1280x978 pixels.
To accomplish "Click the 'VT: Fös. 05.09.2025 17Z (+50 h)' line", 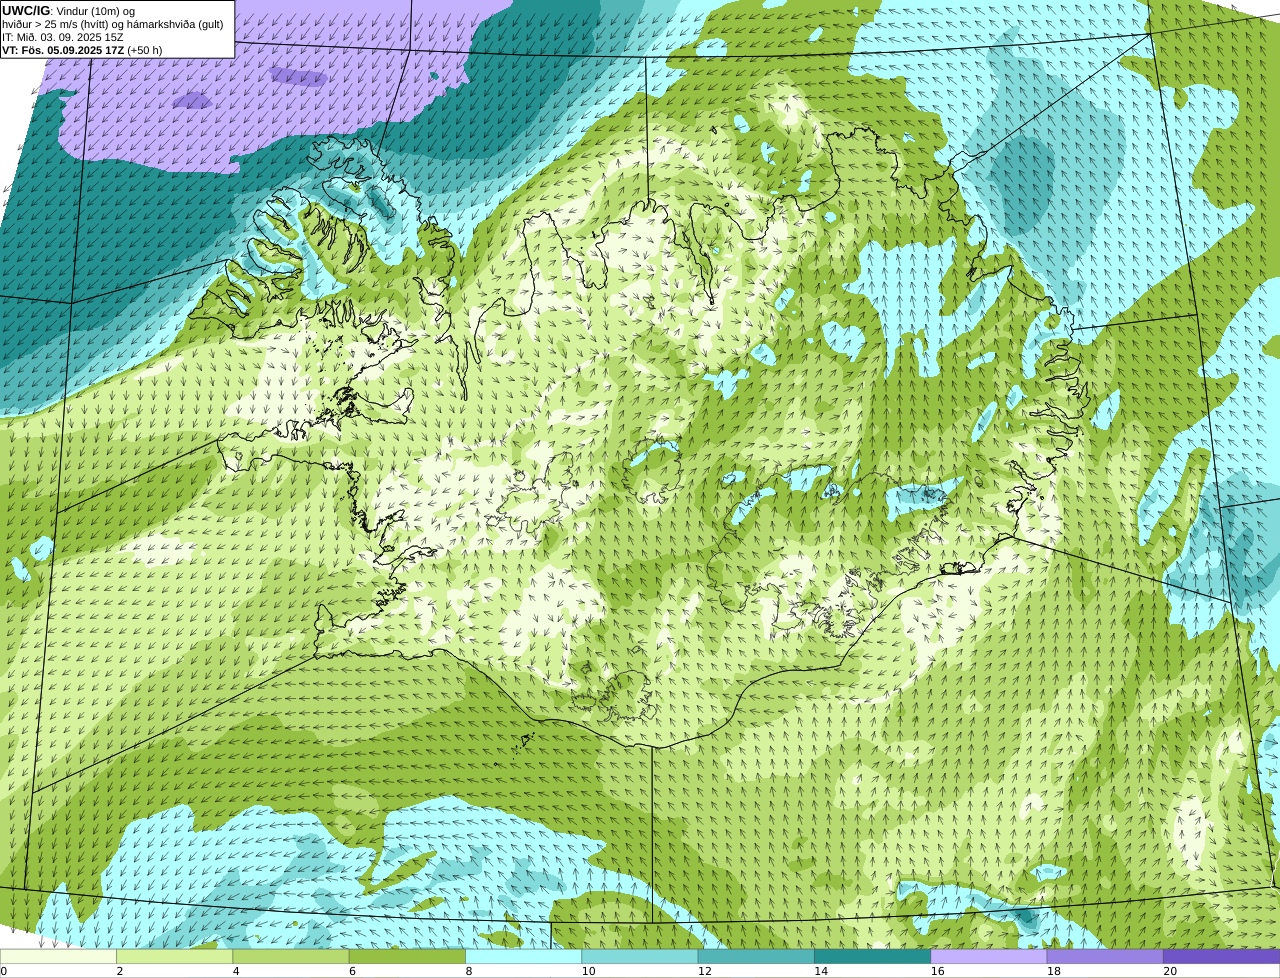I will [82, 50].
